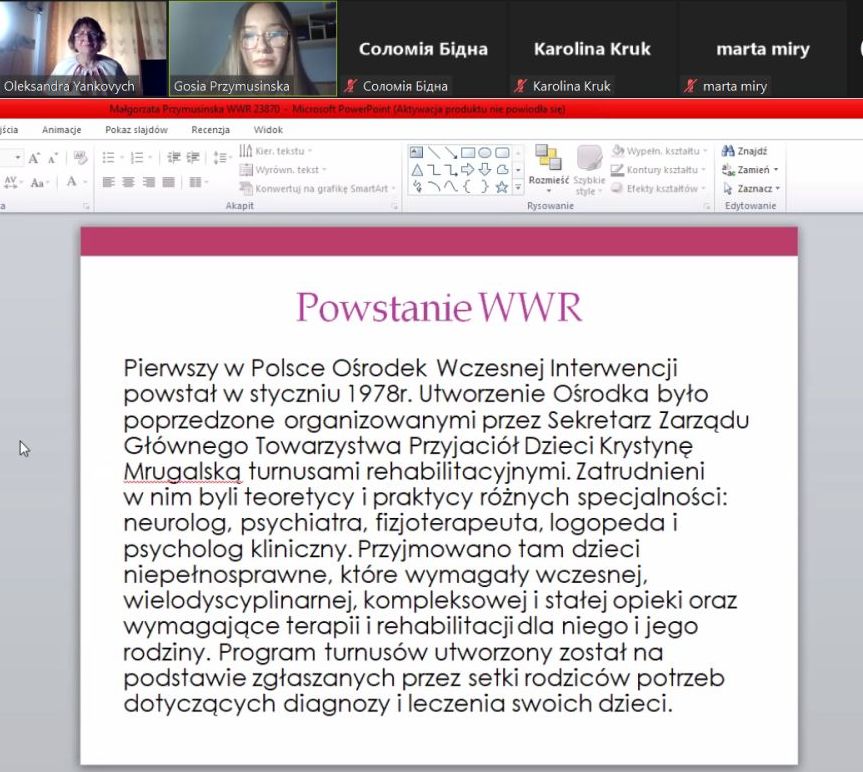Screen dimensions: 863x772
Task: Select the text box shape
Action: pyautogui.click(x=417, y=152)
